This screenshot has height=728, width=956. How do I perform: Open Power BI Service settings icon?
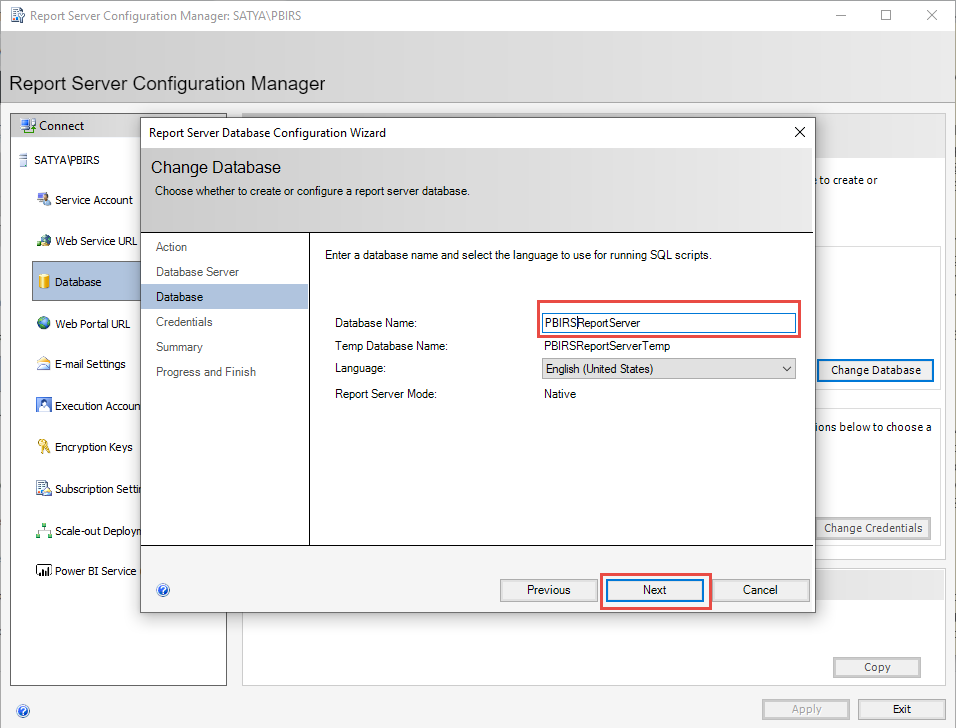tap(42, 571)
